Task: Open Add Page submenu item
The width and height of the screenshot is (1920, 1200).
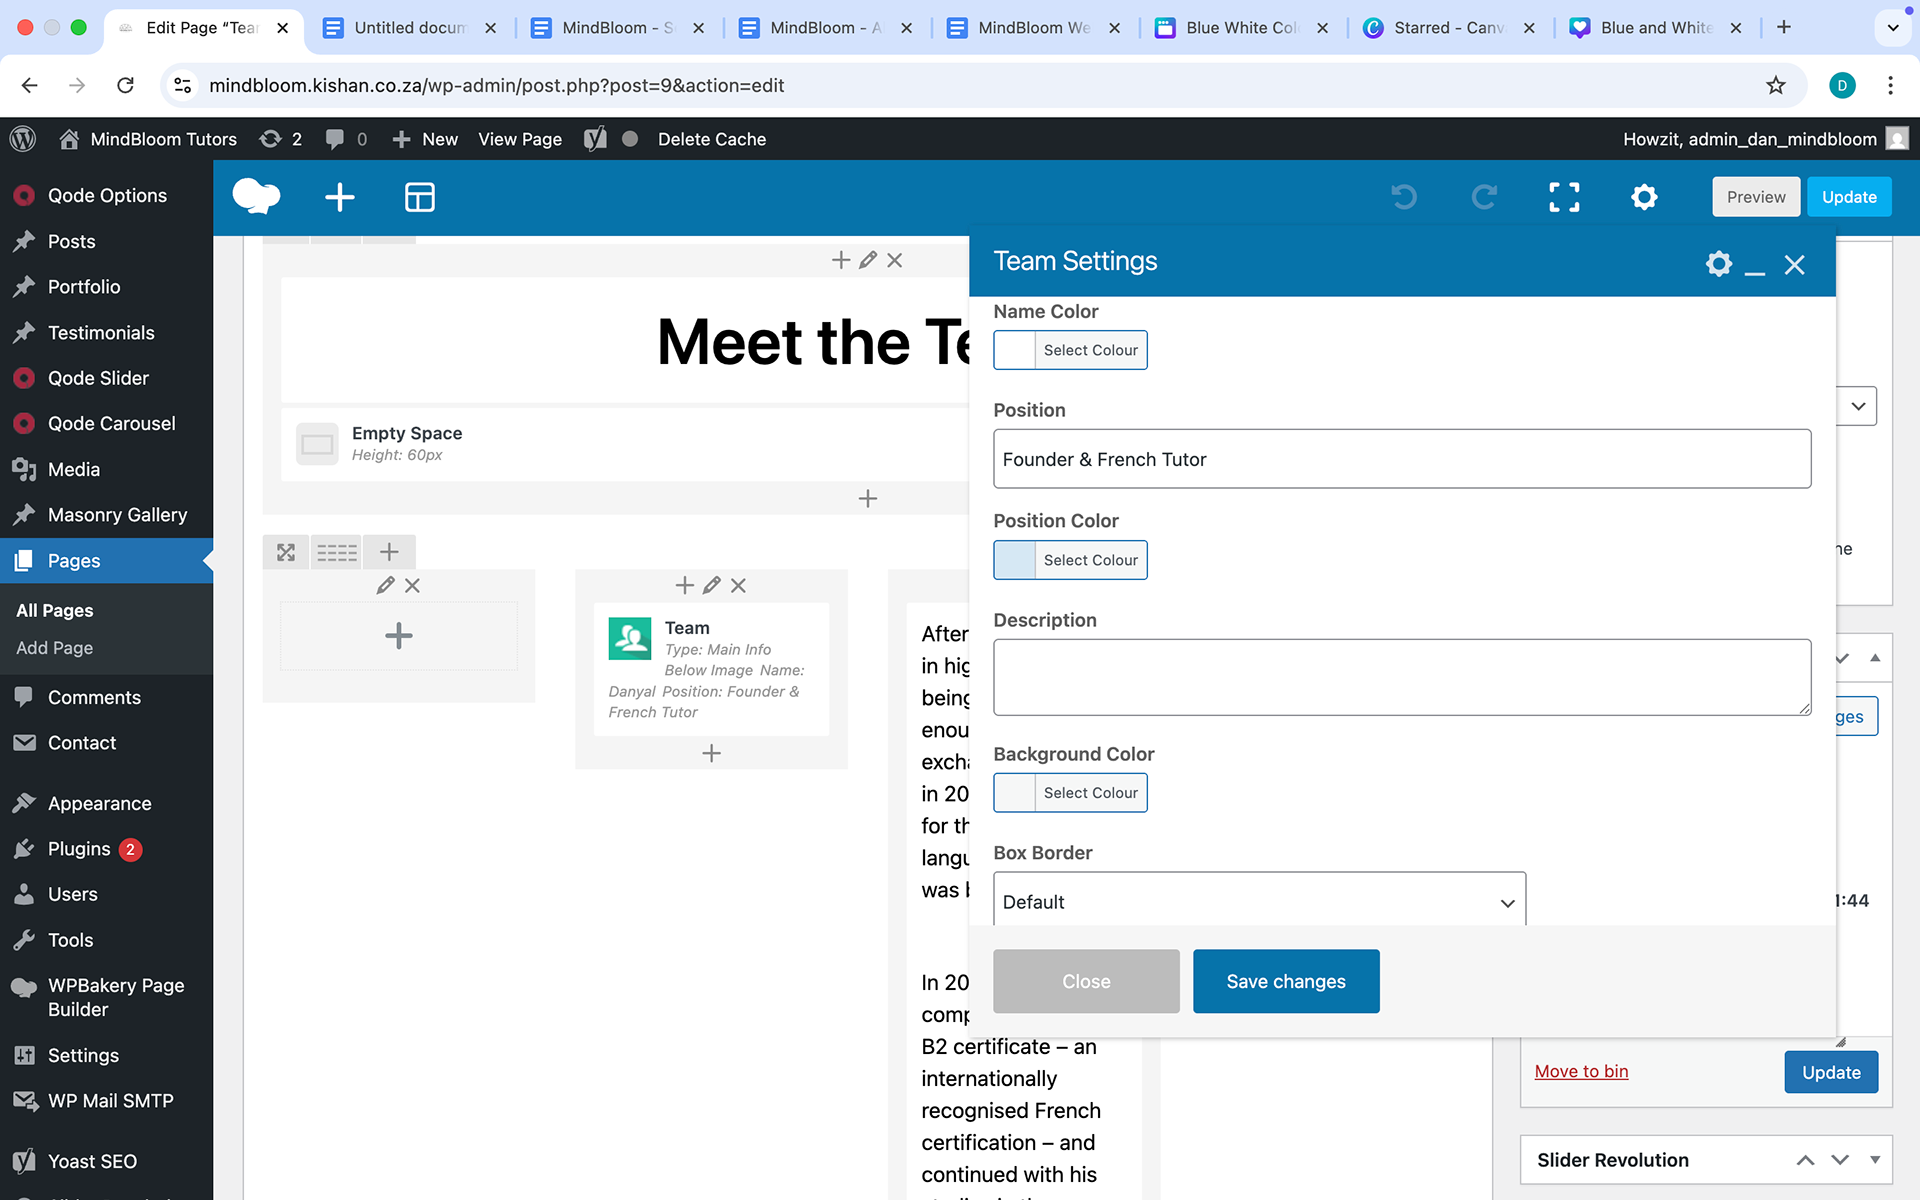Action: [55, 648]
